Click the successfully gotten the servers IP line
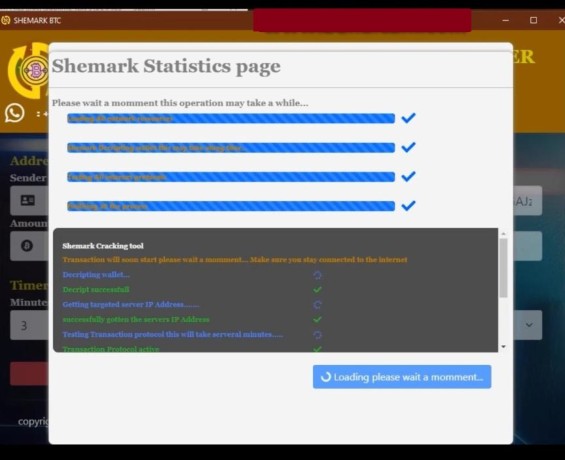The image size is (565, 460). (136, 320)
